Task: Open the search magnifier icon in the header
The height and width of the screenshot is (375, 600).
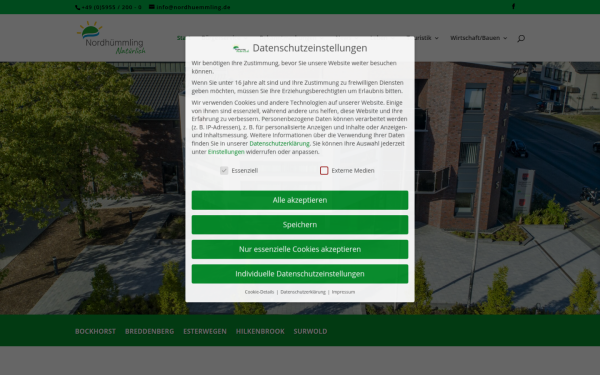Action: tap(521, 38)
